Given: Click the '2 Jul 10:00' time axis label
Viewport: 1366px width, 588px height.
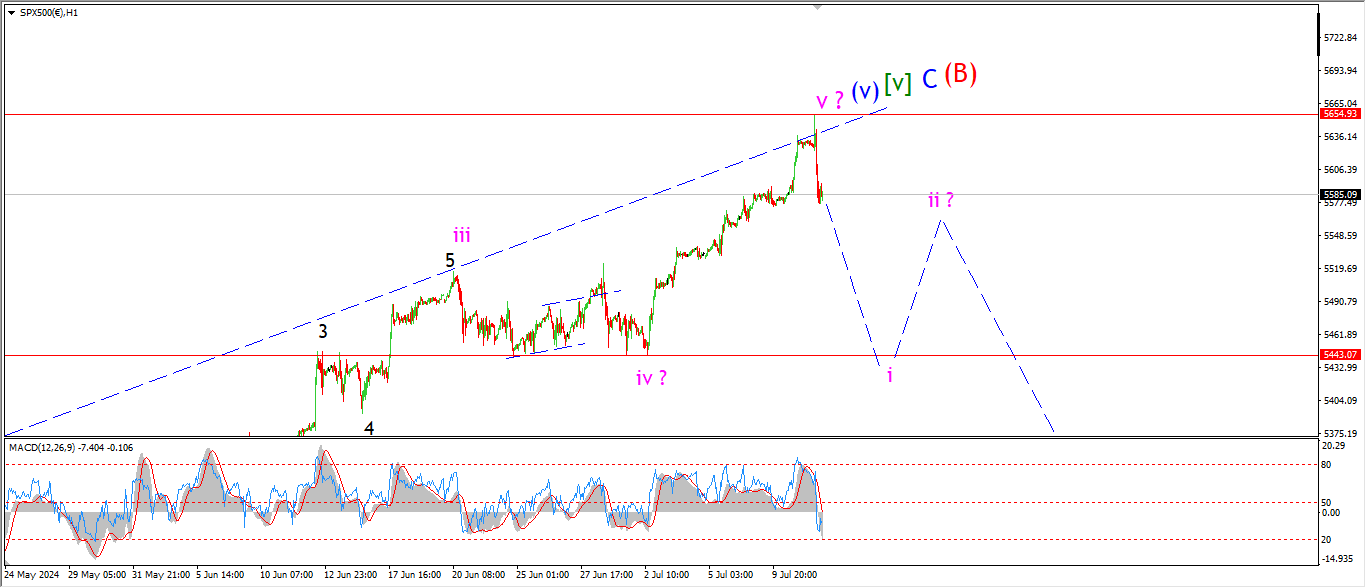Looking at the screenshot, I should click(x=665, y=575).
